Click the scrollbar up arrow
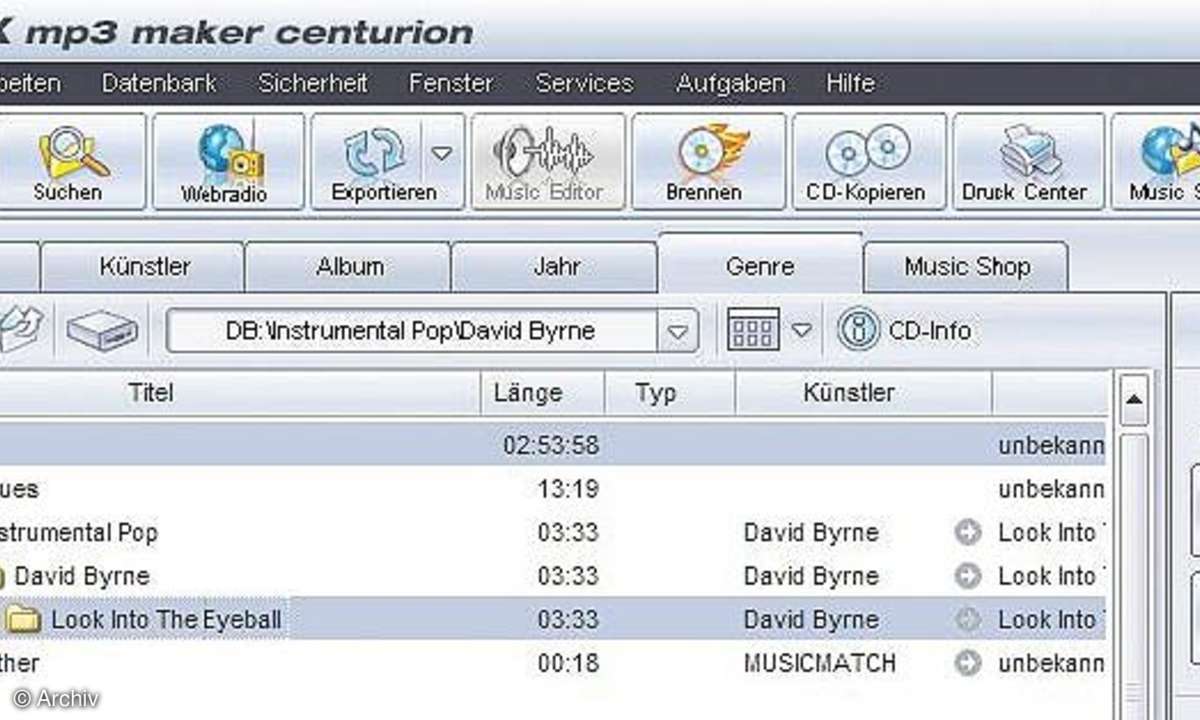This screenshot has height=720, width=1200. [1134, 402]
